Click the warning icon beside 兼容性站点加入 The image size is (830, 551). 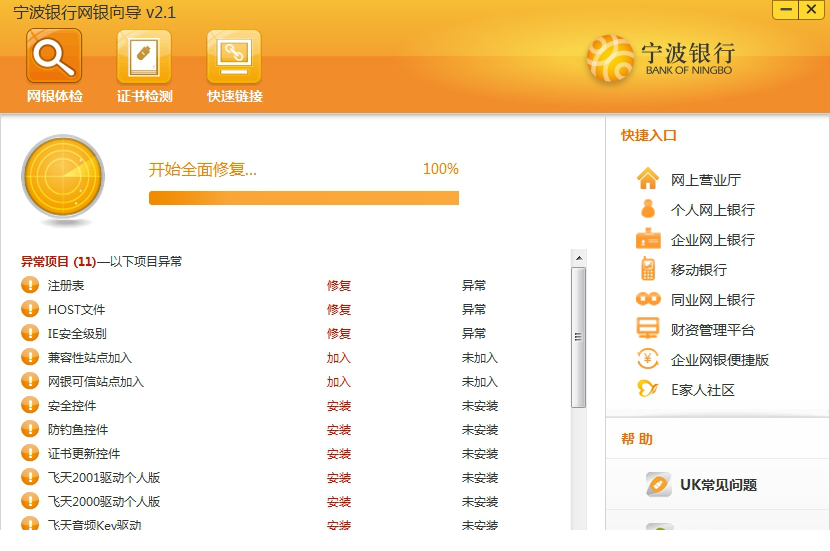30,357
